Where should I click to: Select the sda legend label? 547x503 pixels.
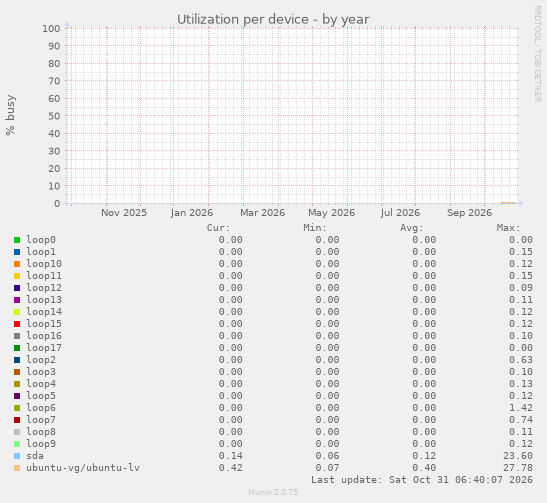pyautogui.click(x=35, y=456)
